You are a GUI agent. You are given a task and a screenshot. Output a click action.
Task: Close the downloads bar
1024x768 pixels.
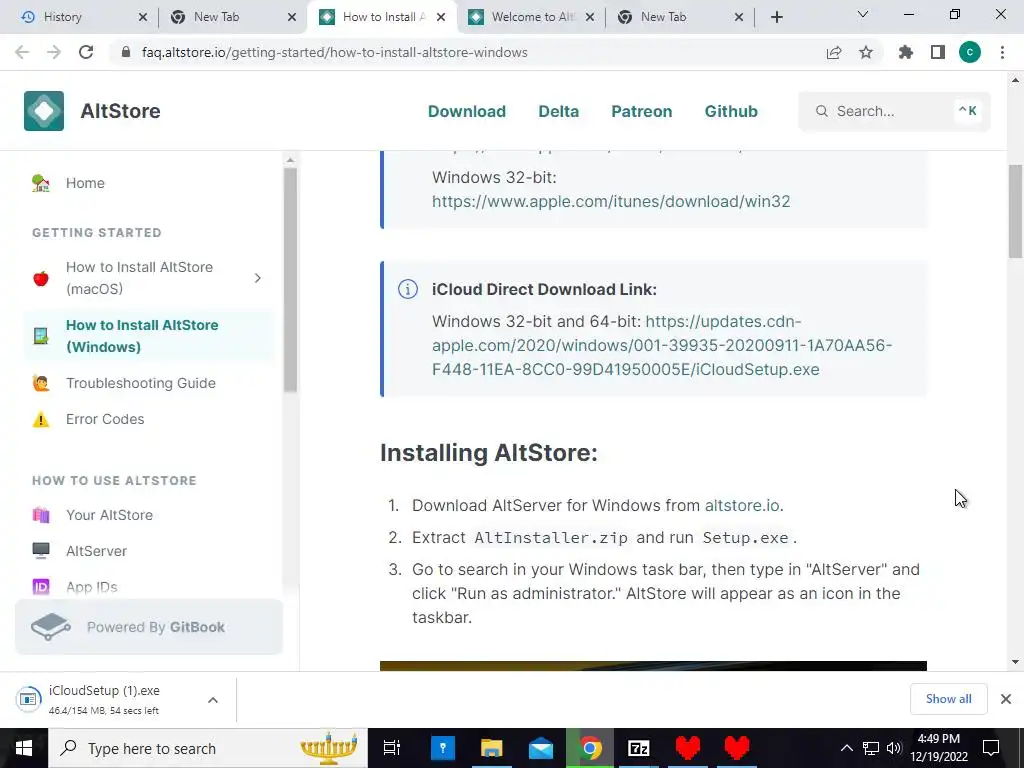pyautogui.click(x=1006, y=699)
